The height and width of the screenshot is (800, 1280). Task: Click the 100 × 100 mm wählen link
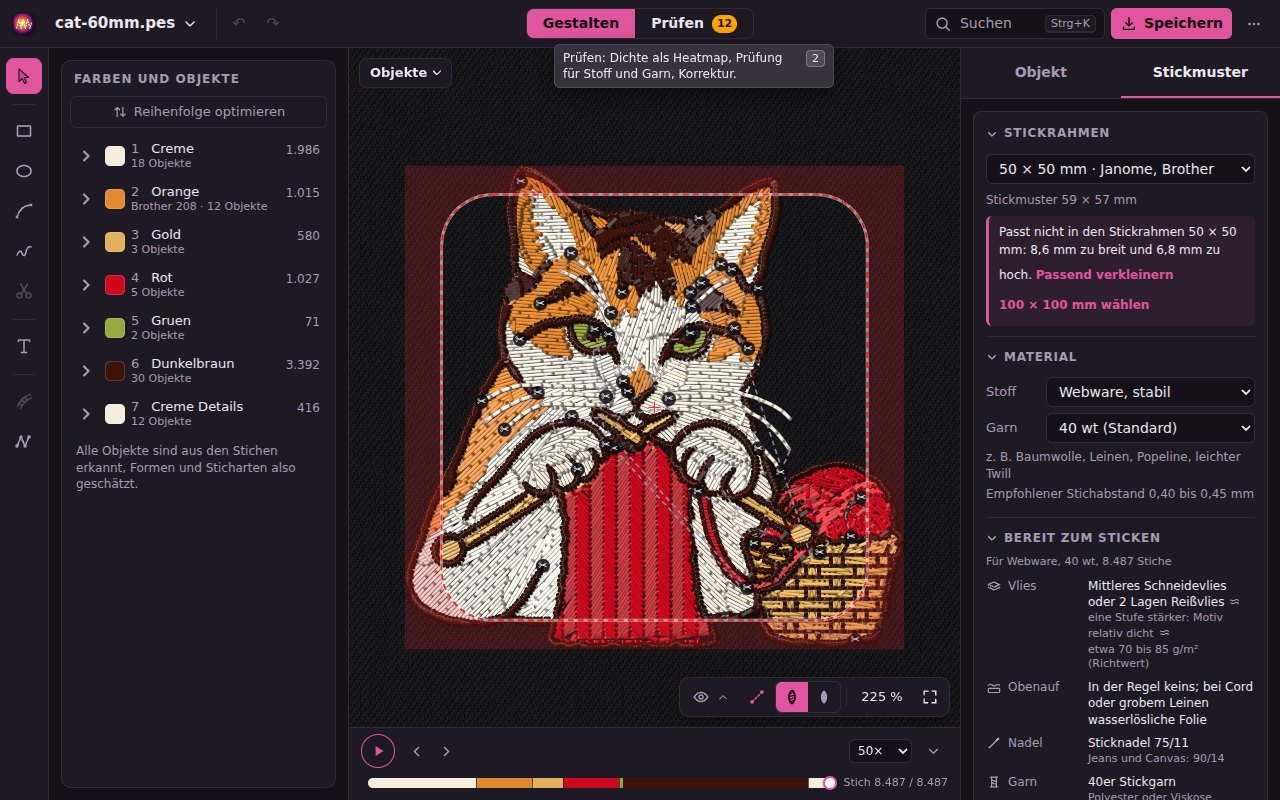tap(1074, 305)
